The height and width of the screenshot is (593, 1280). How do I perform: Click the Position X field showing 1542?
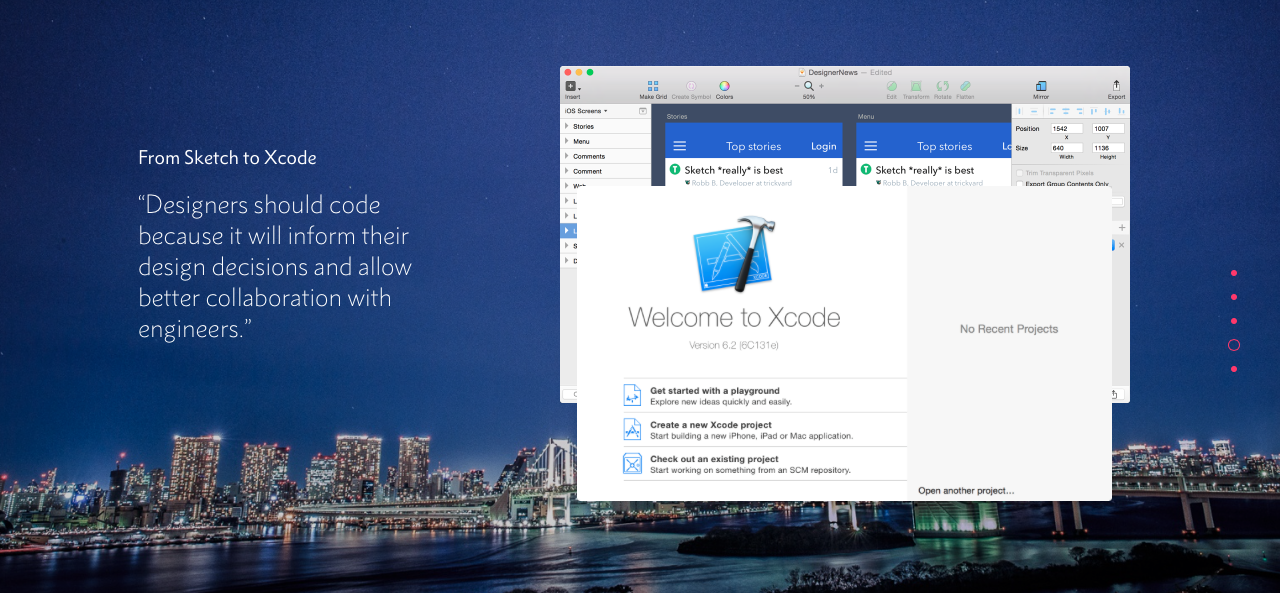click(x=1067, y=128)
